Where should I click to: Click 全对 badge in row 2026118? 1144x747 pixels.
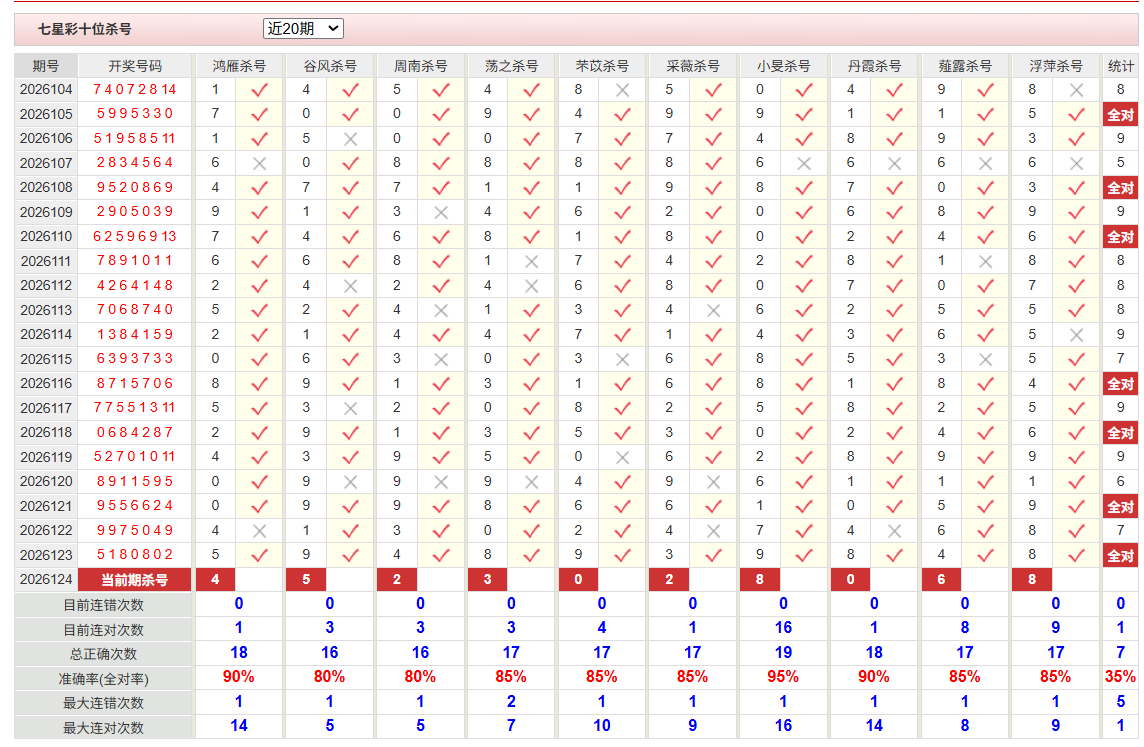pyautogui.click(x=1121, y=433)
